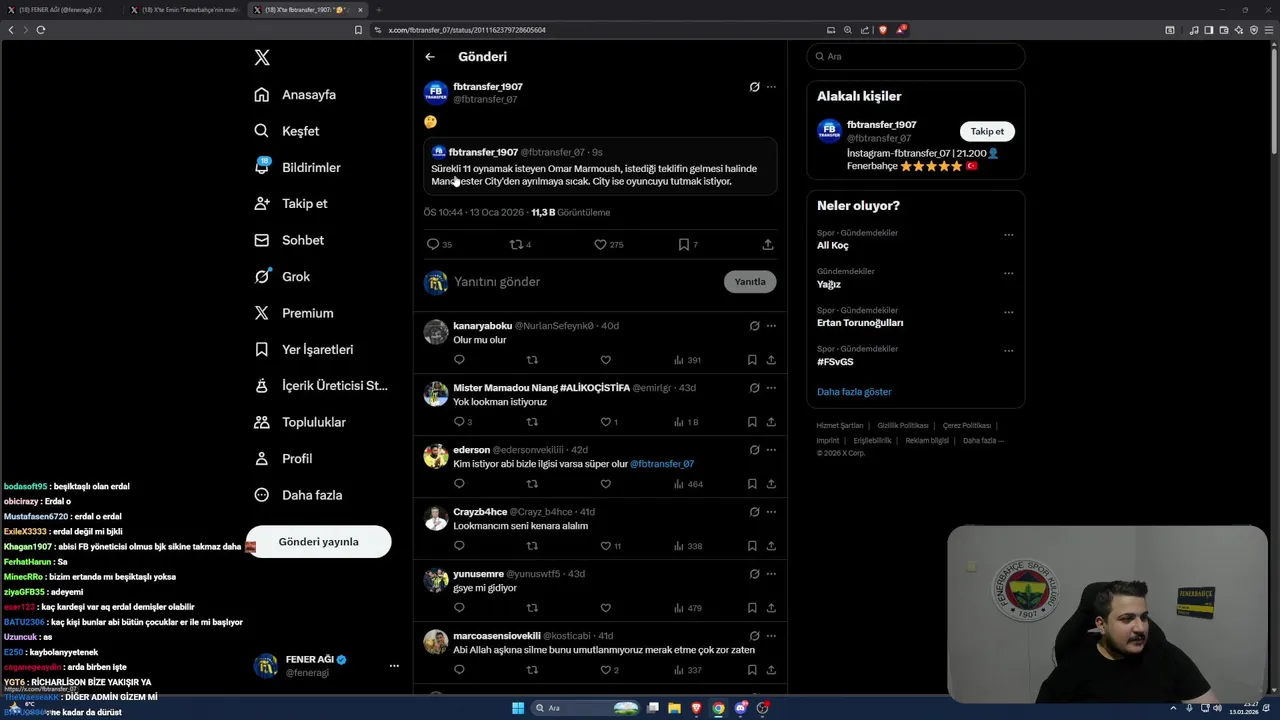Image resolution: width=1280 pixels, height=720 pixels.
Task: Open the #FSvGS trending topic
Action: click(835, 362)
